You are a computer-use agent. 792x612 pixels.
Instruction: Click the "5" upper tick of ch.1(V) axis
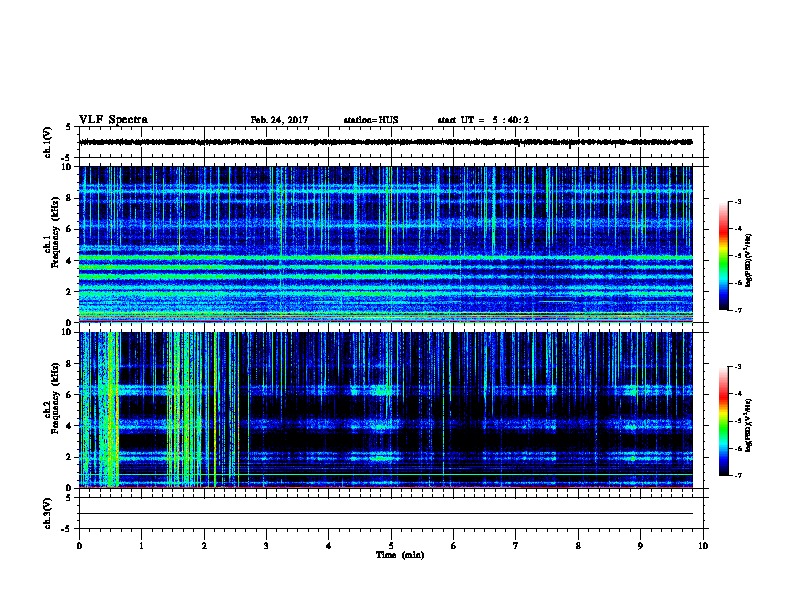point(69,127)
